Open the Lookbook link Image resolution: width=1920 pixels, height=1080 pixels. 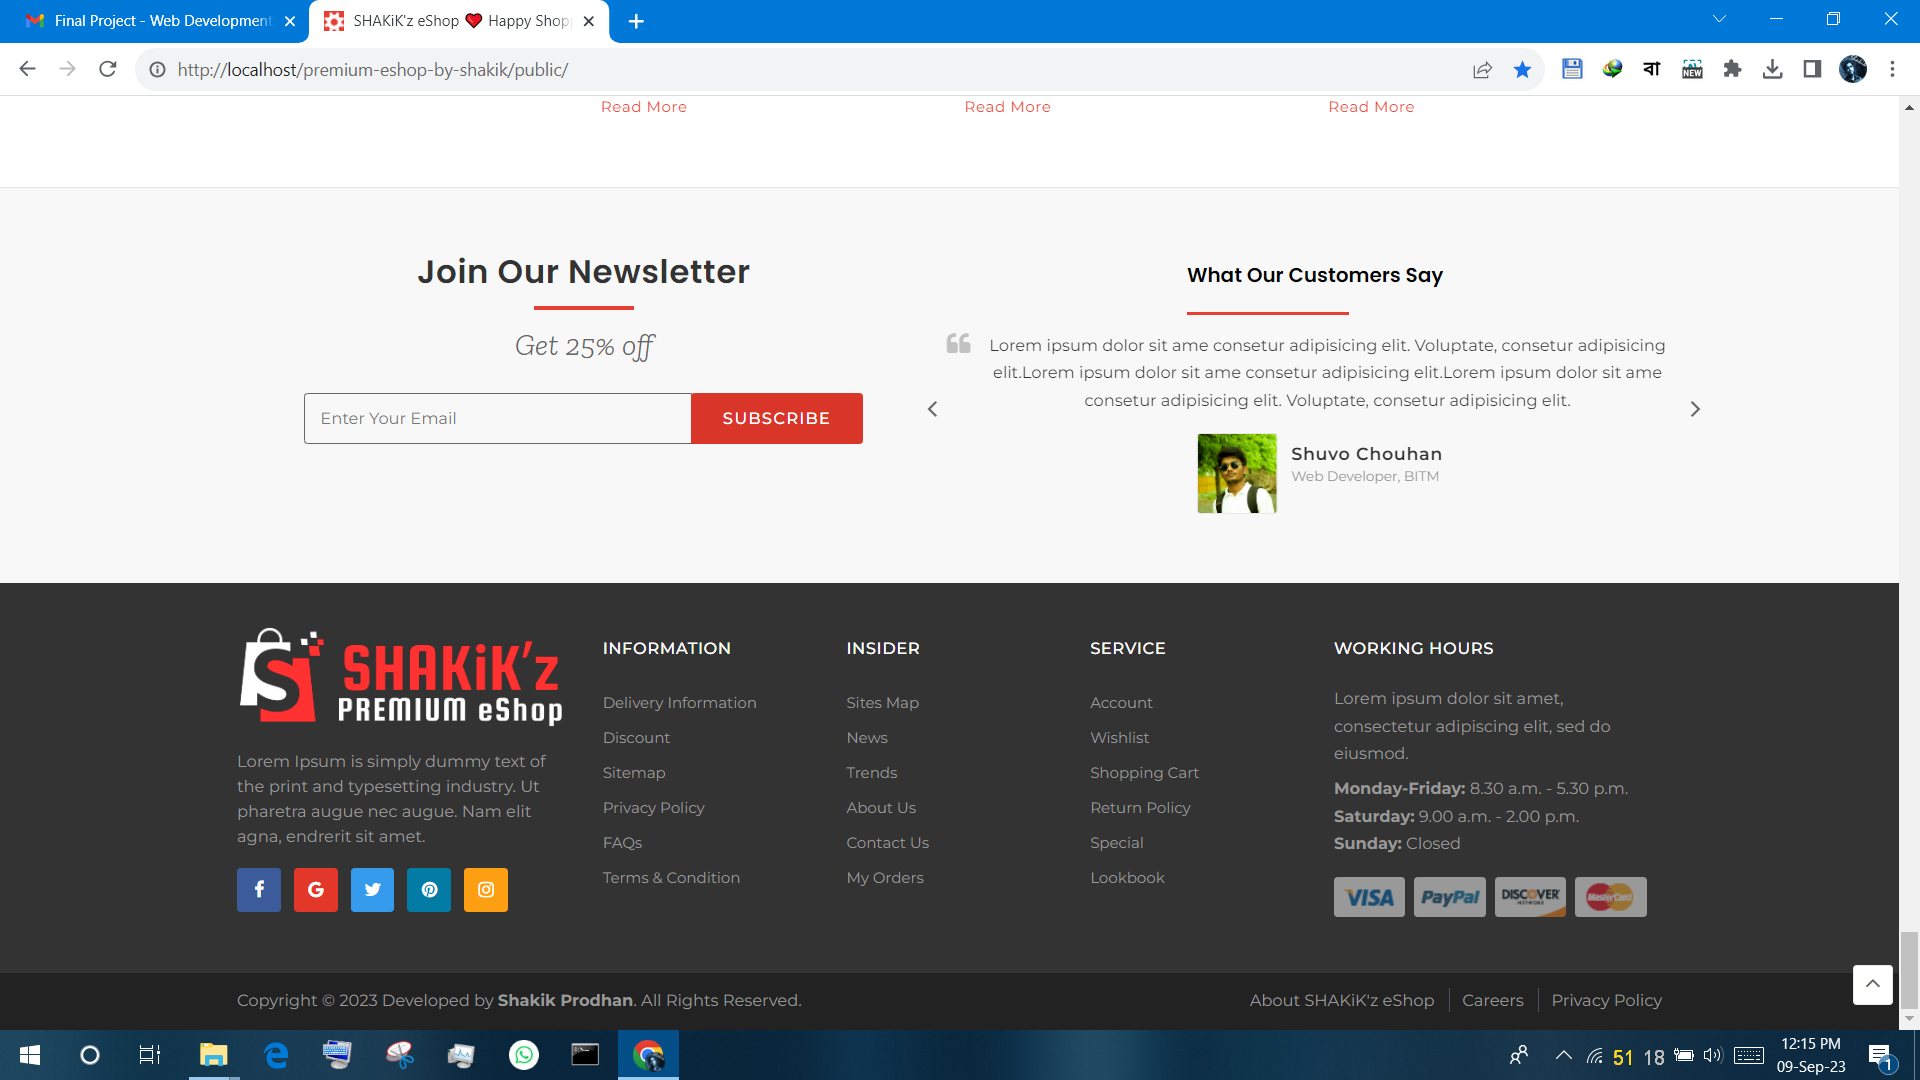1127,878
